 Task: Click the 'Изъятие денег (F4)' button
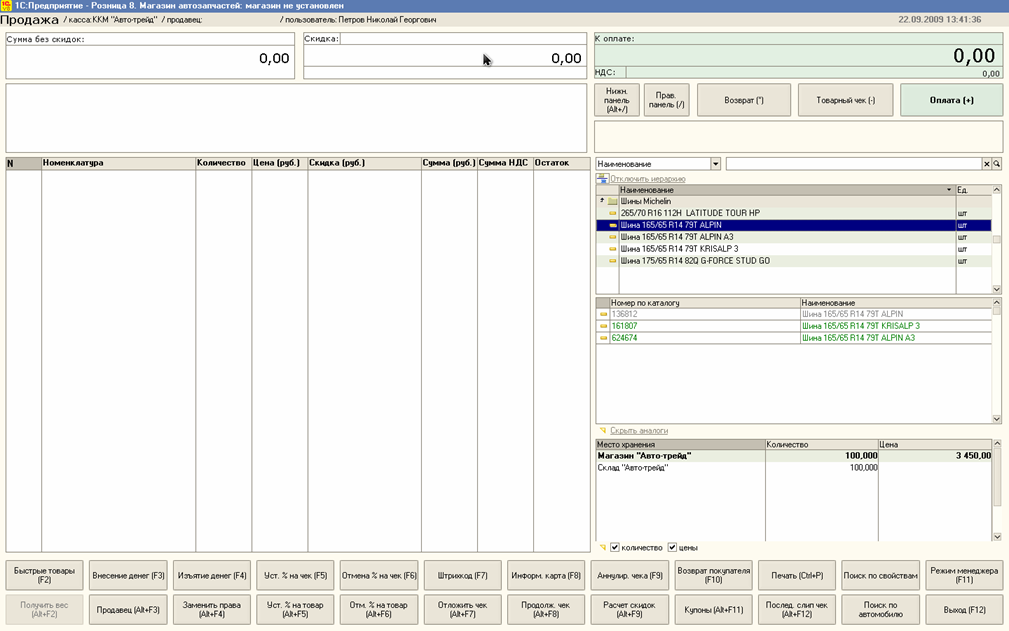point(212,575)
